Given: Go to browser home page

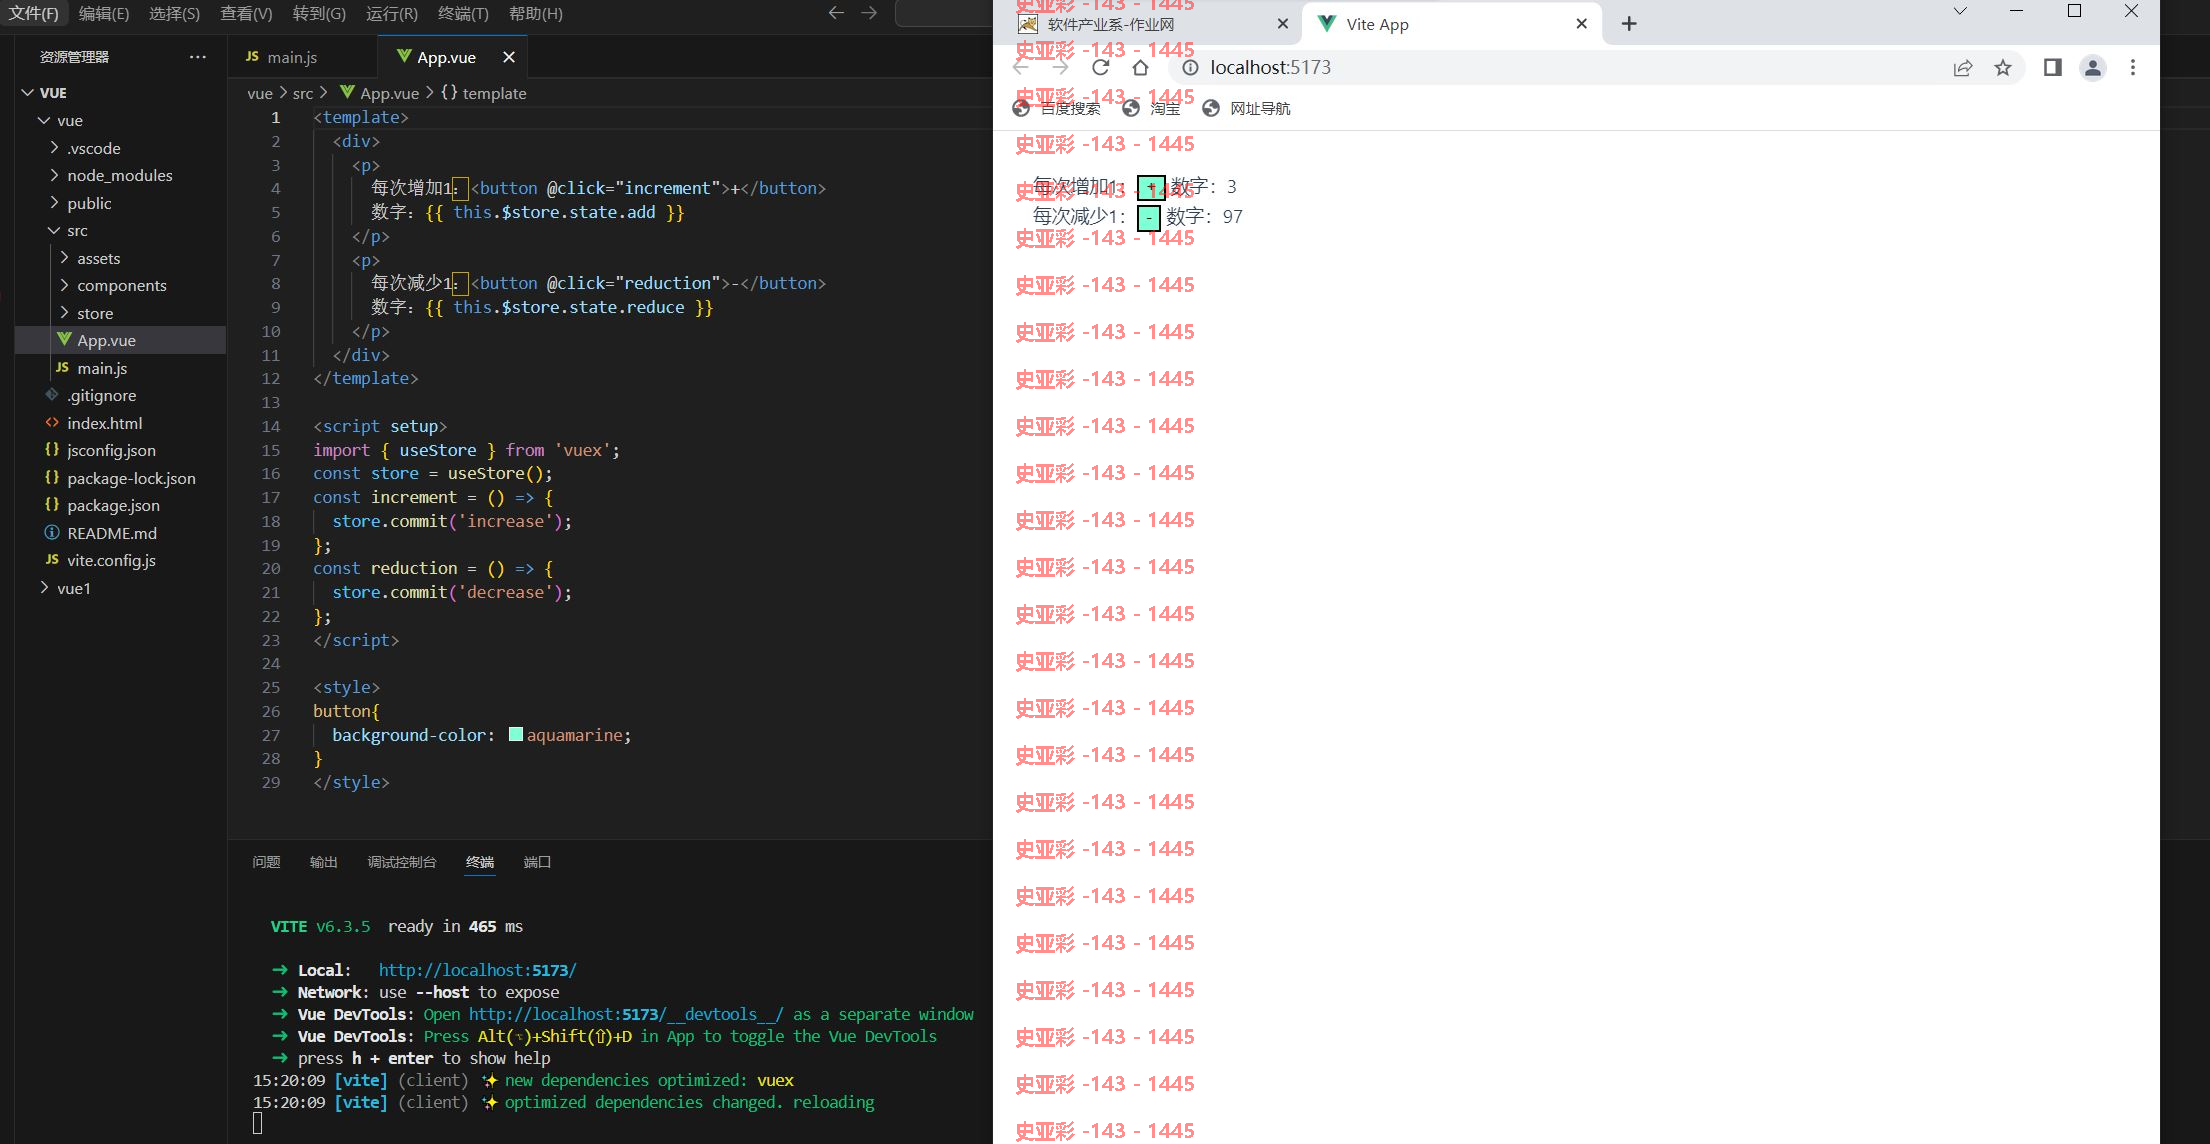Looking at the screenshot, I should coord(1140,67).
